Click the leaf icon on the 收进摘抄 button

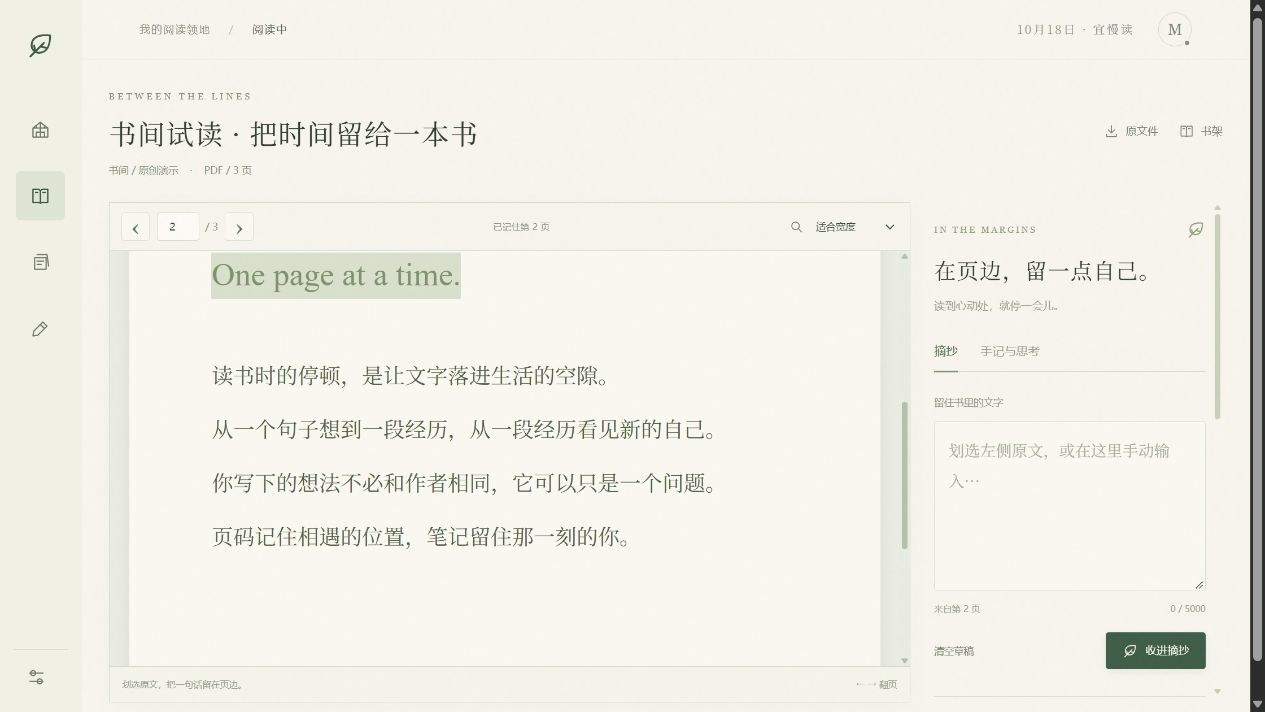coord(1130,650)
